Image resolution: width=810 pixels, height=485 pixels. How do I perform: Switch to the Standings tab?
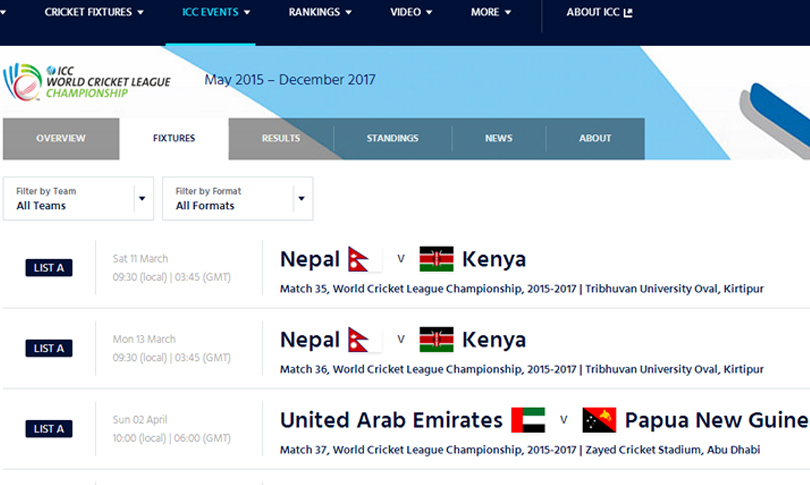coord(393,138)
